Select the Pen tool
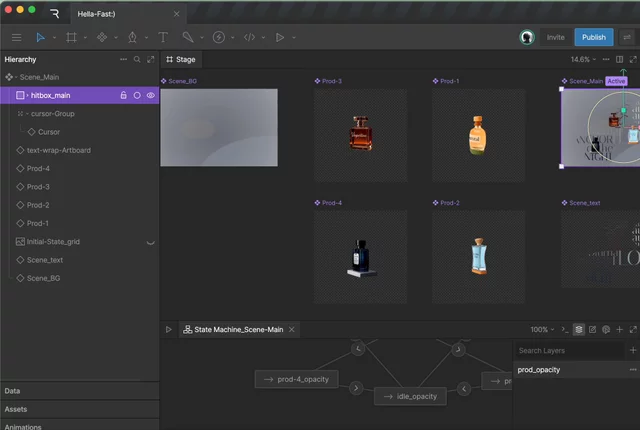 tap(132, 38)
